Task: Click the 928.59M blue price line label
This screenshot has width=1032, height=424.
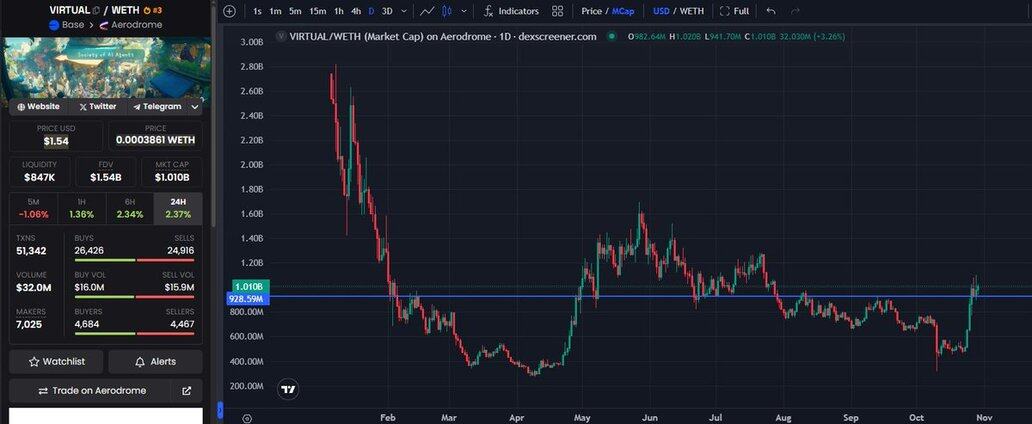Action: [245, 298]
